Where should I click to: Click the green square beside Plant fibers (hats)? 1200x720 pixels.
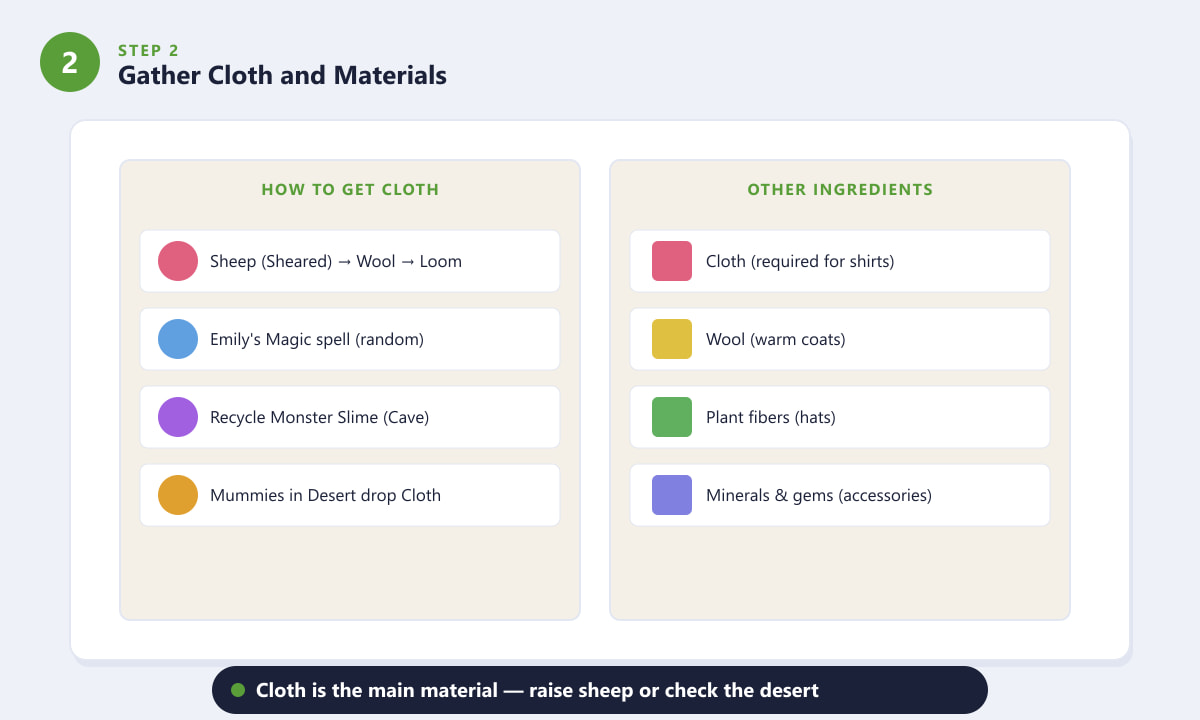point(672,417)
